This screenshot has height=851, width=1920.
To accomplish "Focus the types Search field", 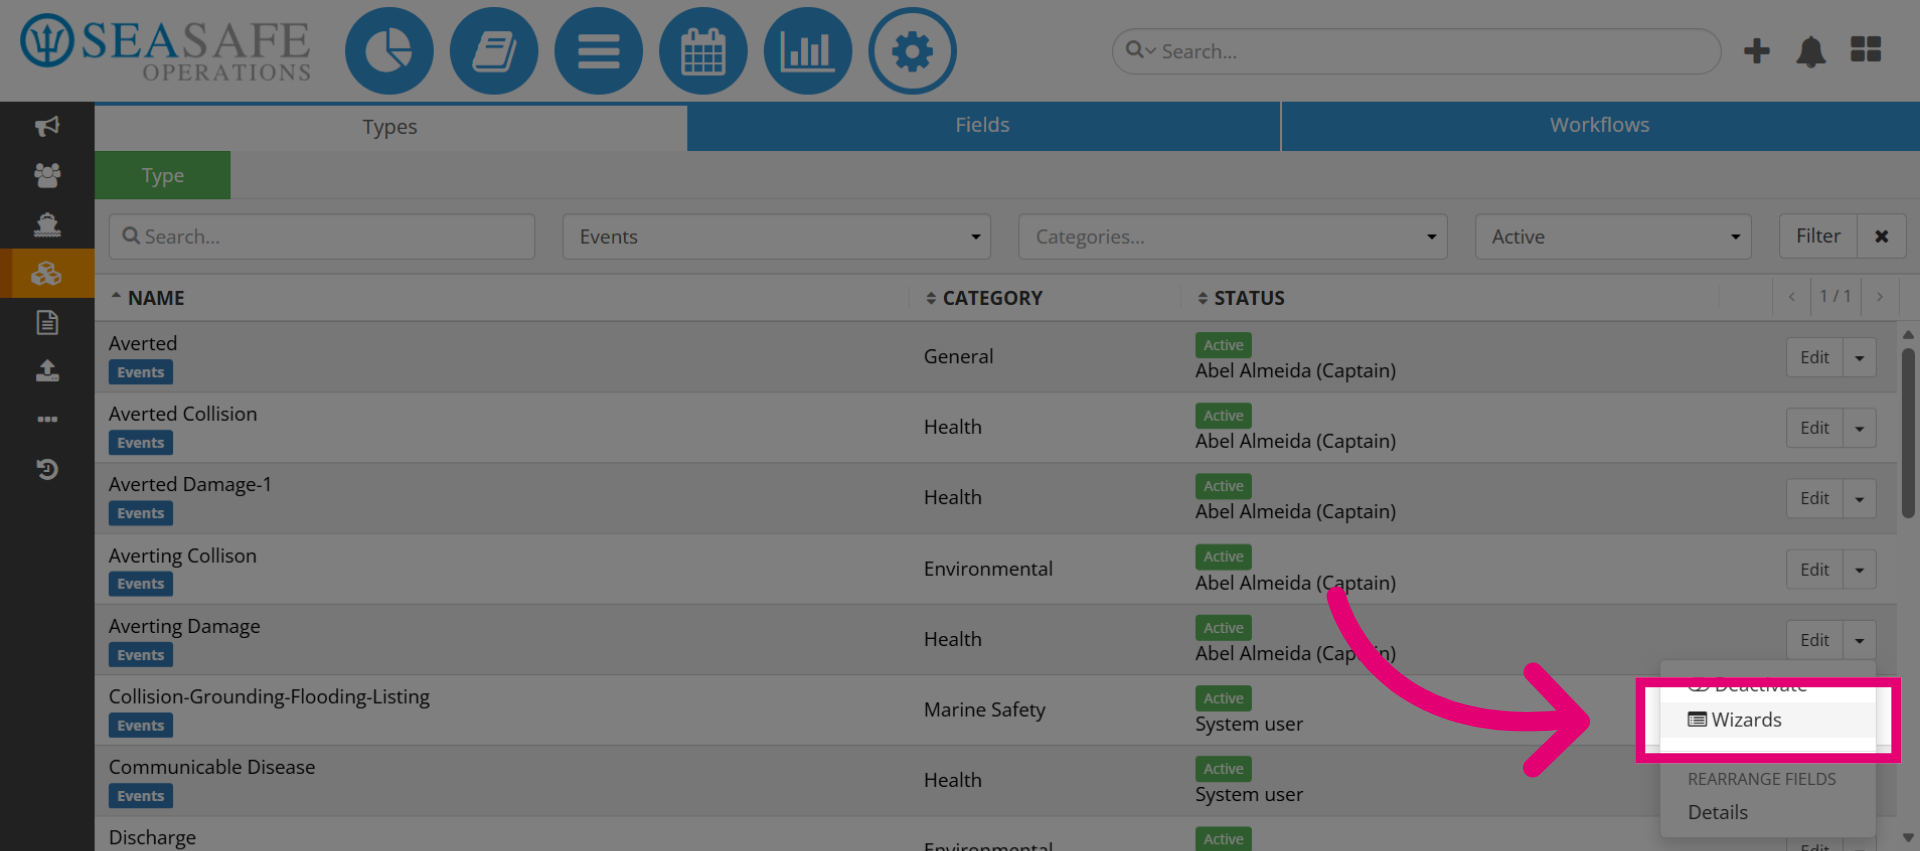I will tap(322, 237).
